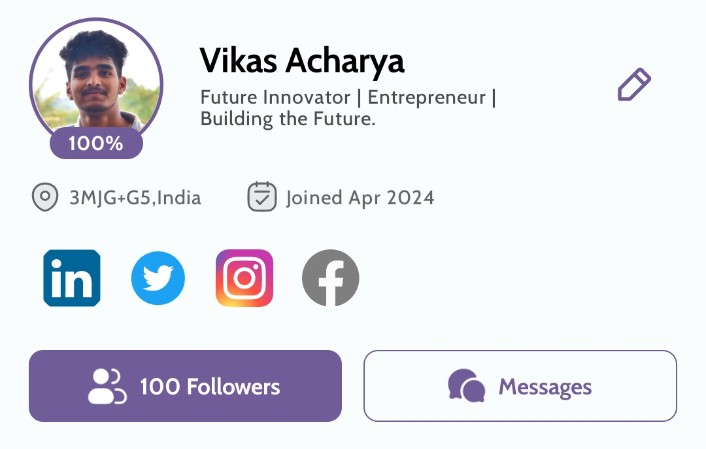This screenshot has width=706, height=449.
Task: Click the calendar check icon
Action: (x=262, y=197)
